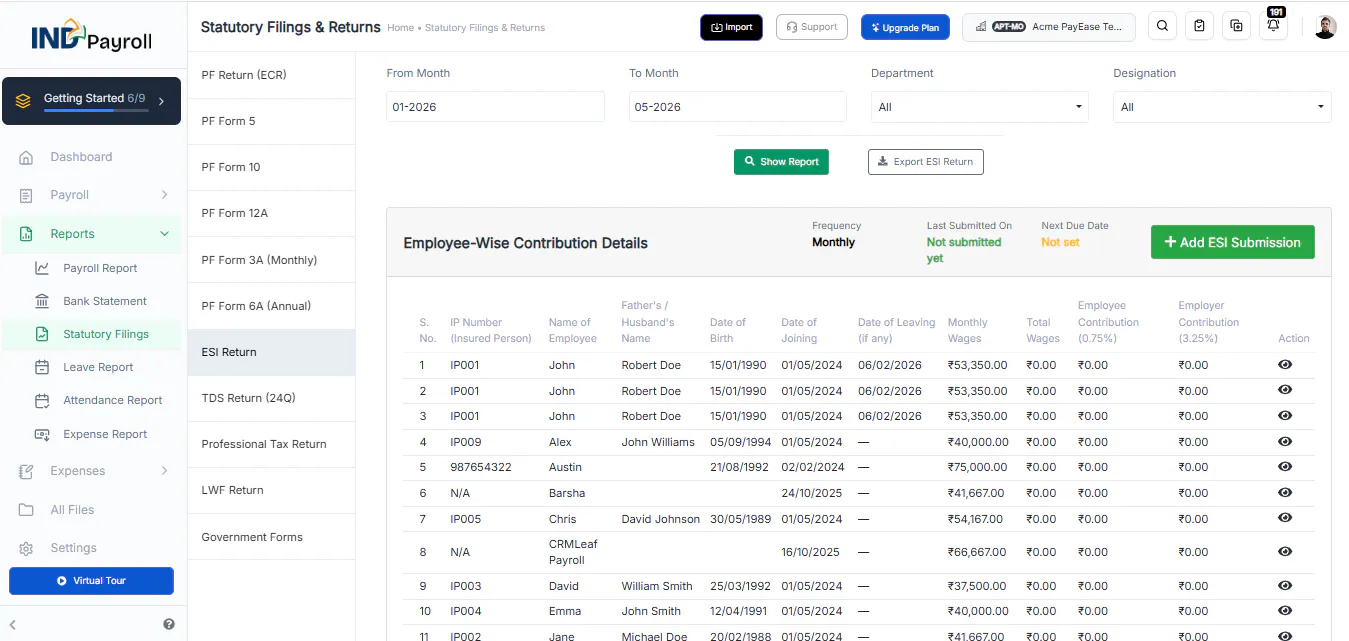1349x641 pixels.
Task: Click Add ESI Submission button
Action: pos(1232,242)
